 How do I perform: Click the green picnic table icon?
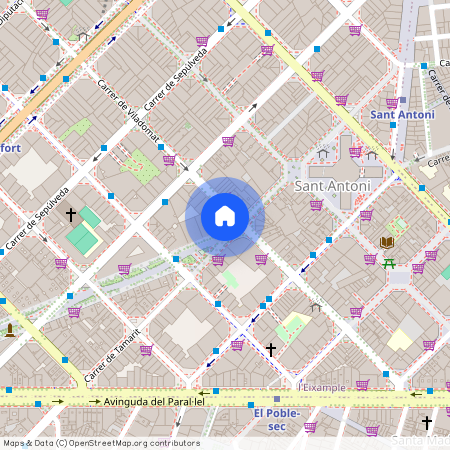click(x=389, y=264)
